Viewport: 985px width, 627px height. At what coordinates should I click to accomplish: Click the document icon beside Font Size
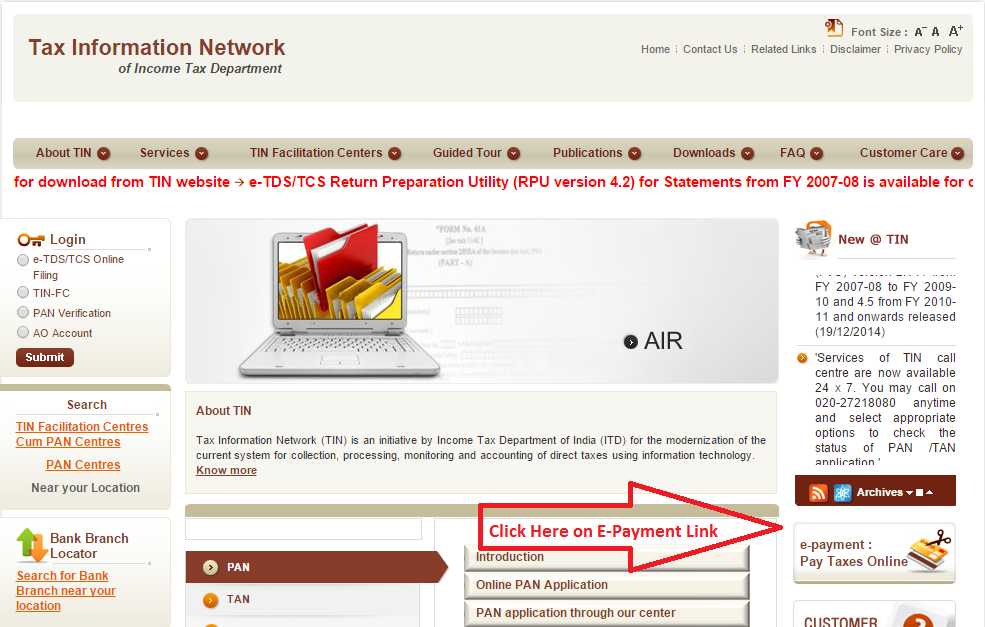click(834, 28)
